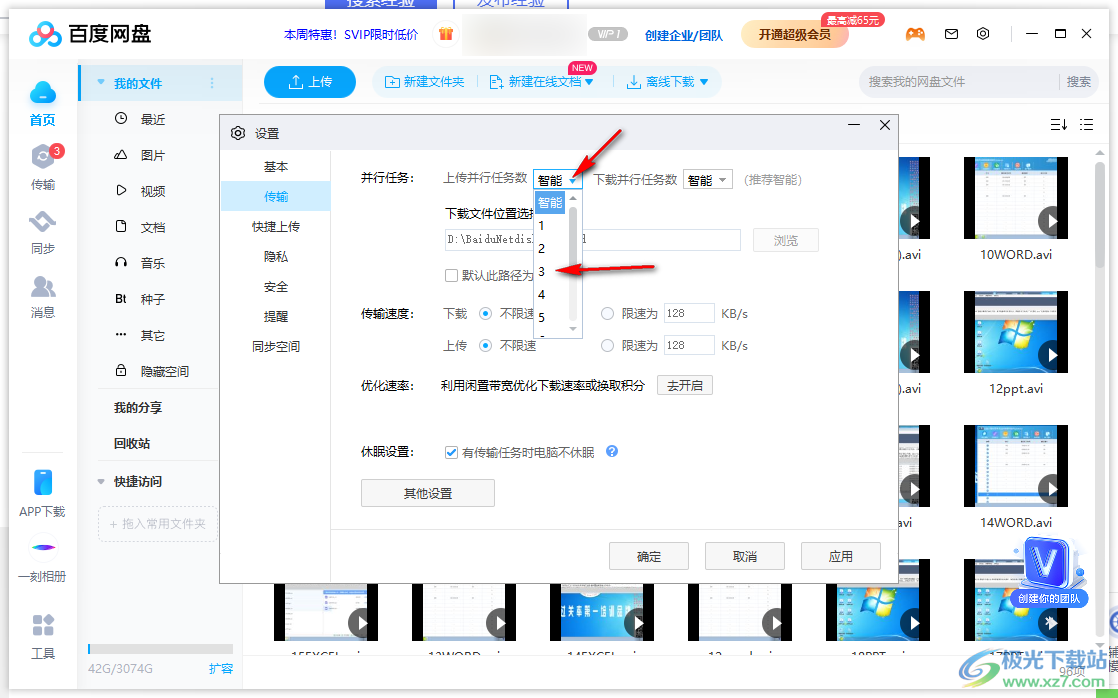The image size is (1118, 698).
Task: Switch to list view icon
Action: 1087,125
